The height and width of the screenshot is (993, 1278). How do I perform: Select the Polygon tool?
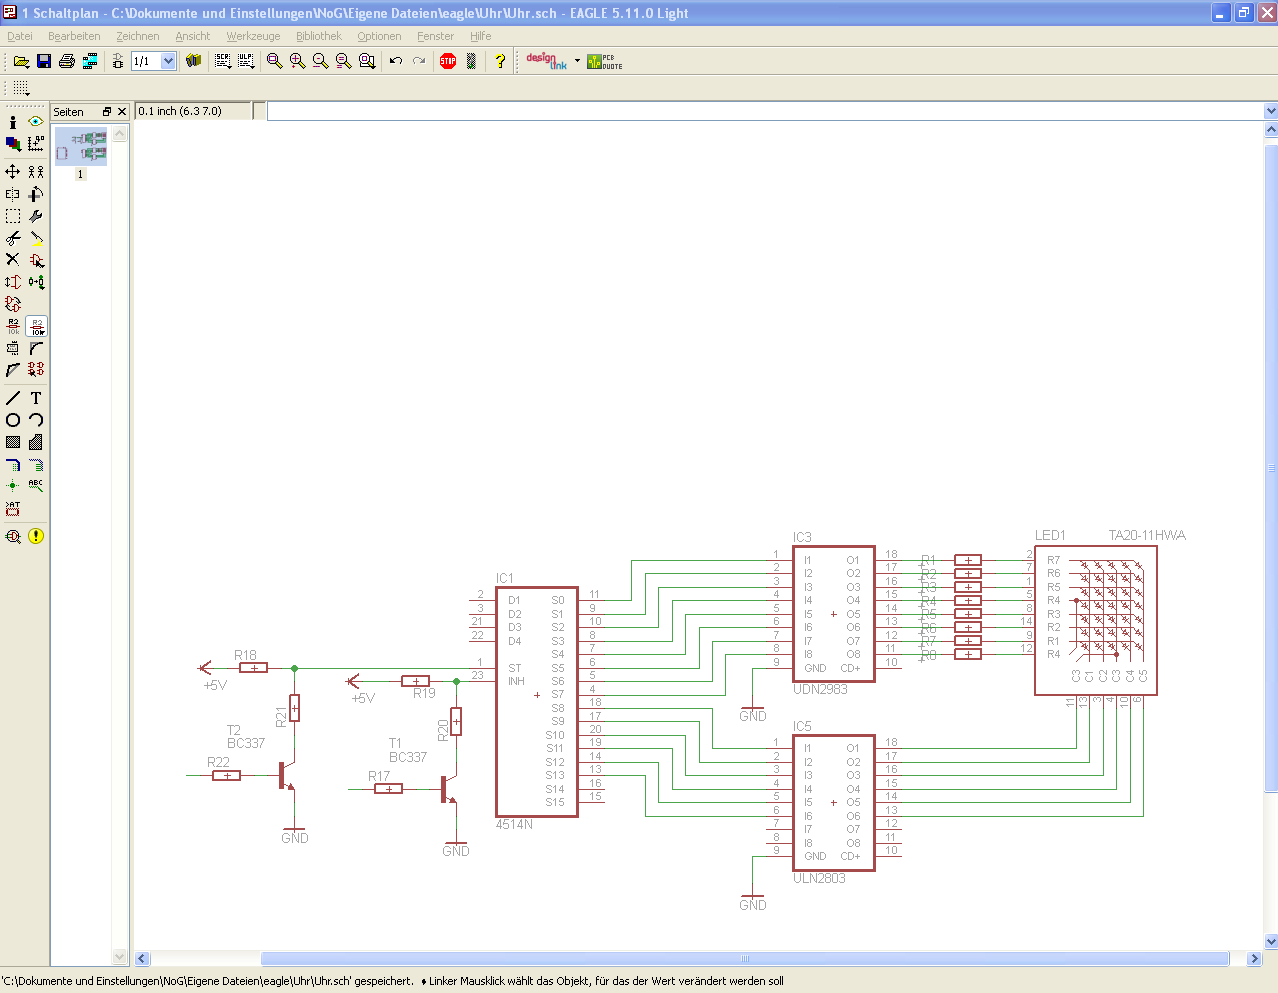click(36, 442)
